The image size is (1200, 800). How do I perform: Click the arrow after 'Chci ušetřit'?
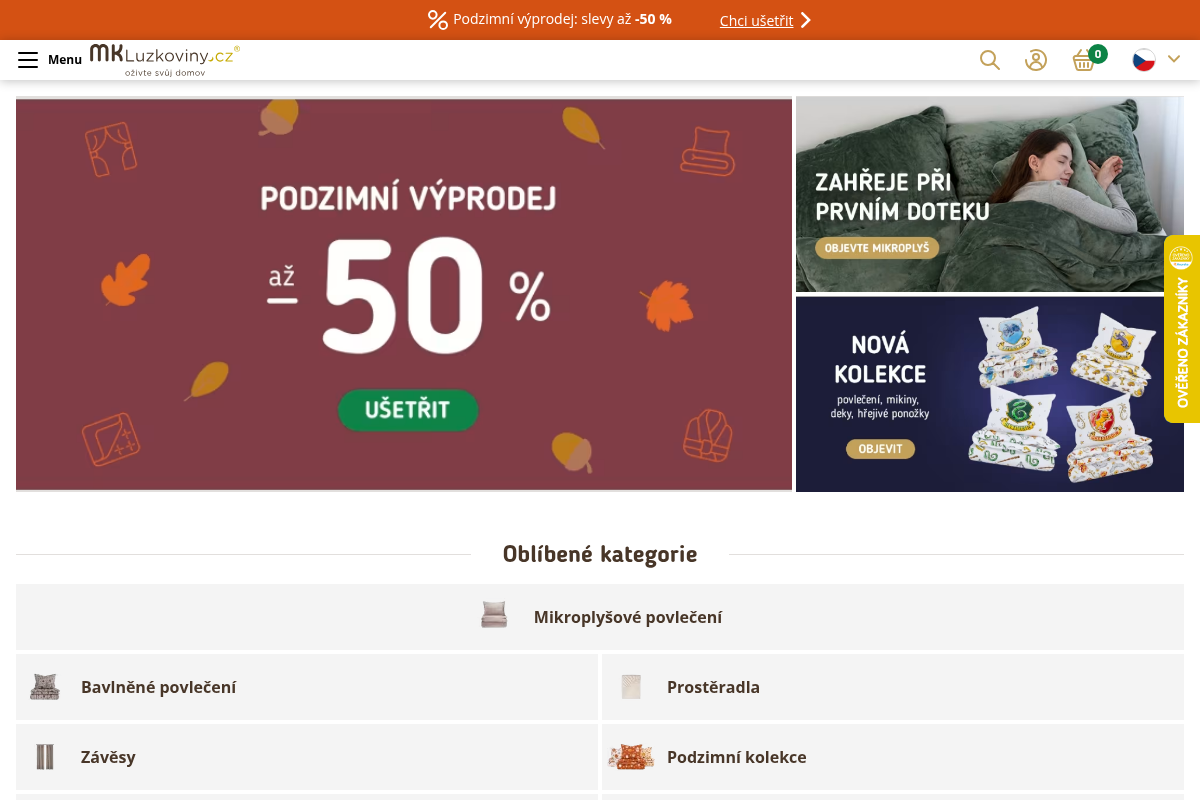pos(806,20)
